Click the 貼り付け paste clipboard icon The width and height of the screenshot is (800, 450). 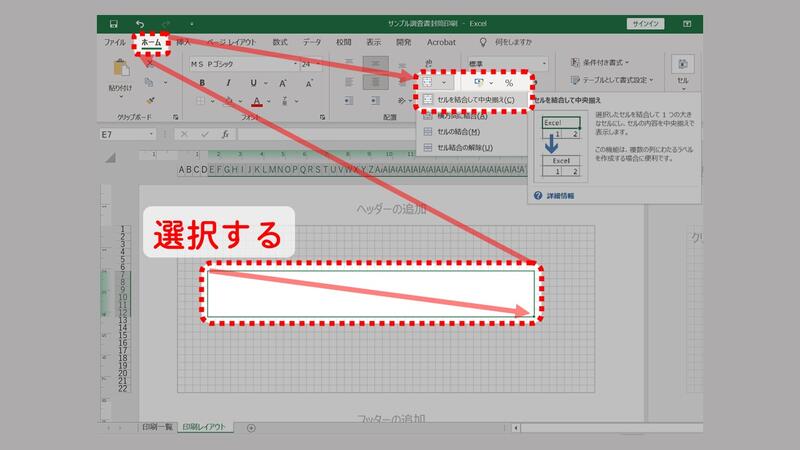[x=121, y=68]
